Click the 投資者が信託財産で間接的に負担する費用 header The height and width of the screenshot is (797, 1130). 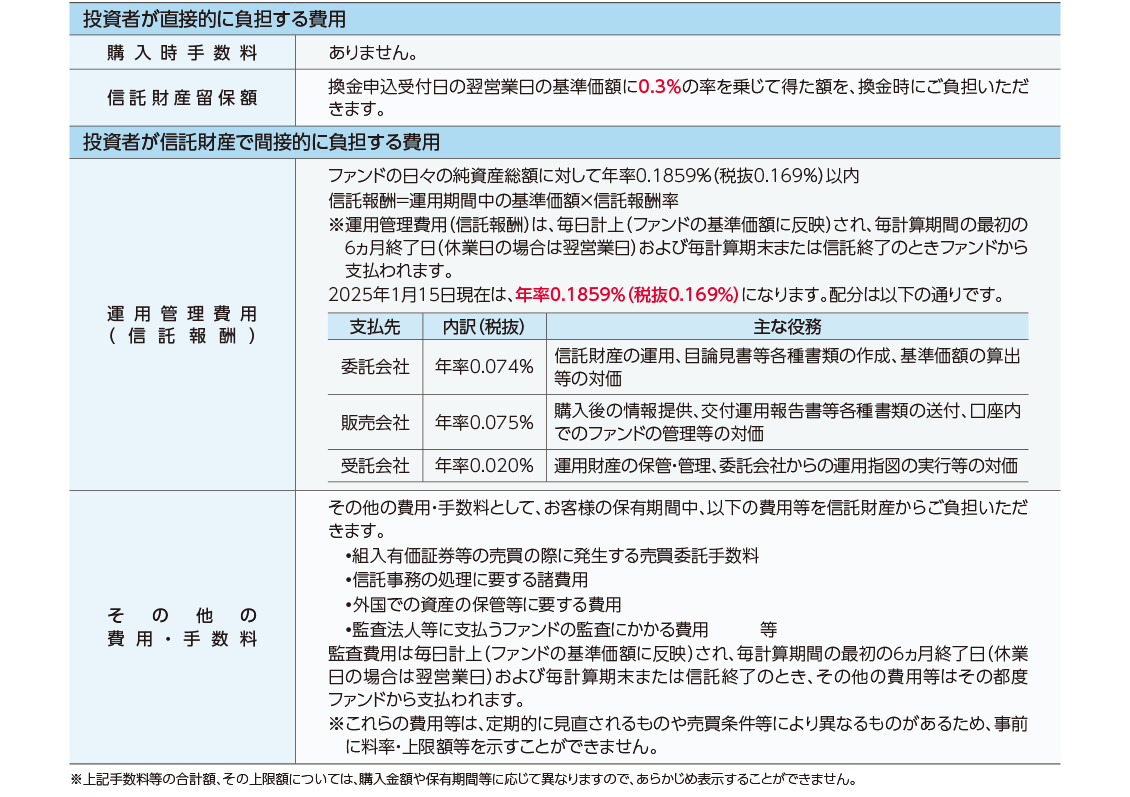pyautogui.click(x=261, y=142)
